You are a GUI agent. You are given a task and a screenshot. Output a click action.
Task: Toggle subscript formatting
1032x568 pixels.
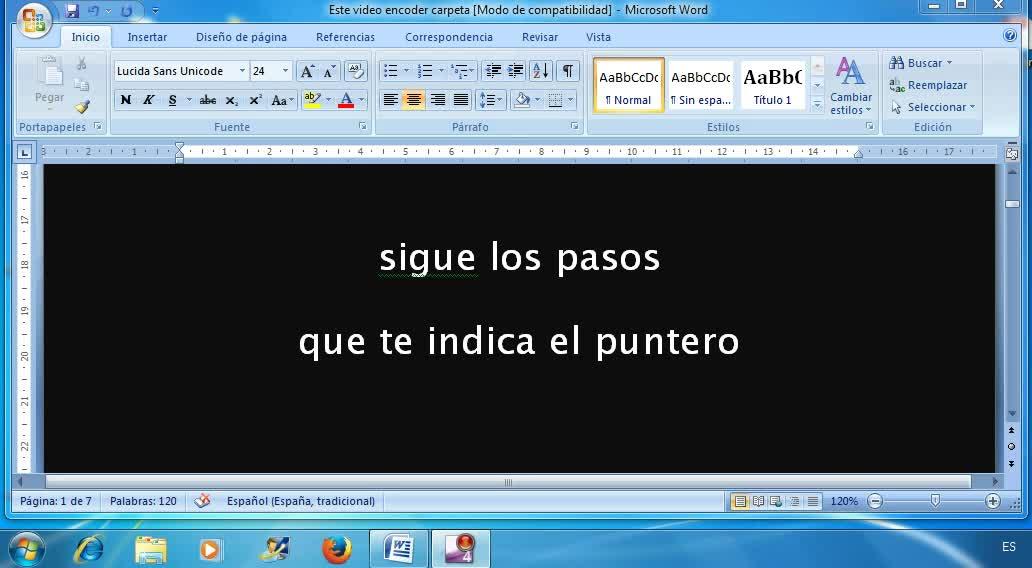pyautogui.click(x=232, y=100)
